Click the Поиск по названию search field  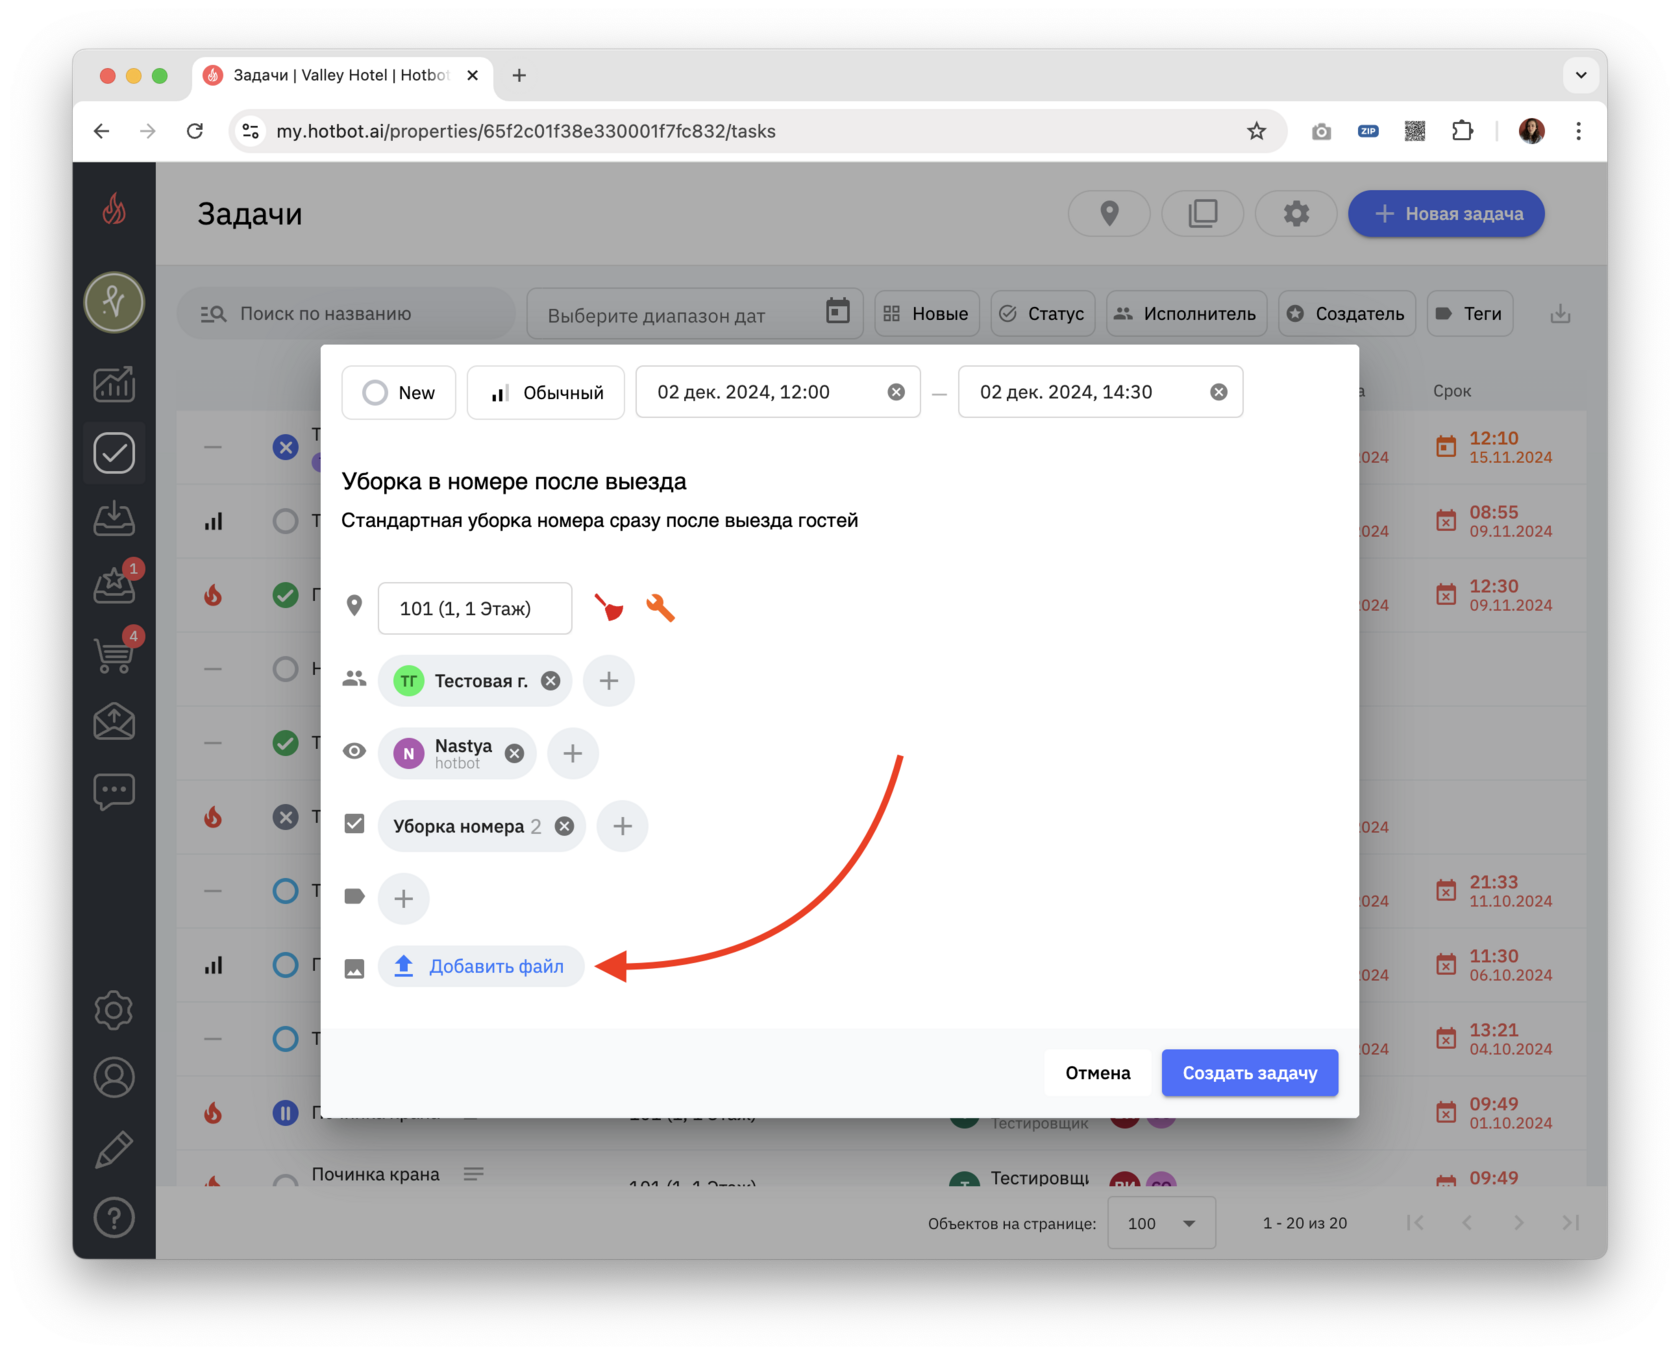click(346, 314)
